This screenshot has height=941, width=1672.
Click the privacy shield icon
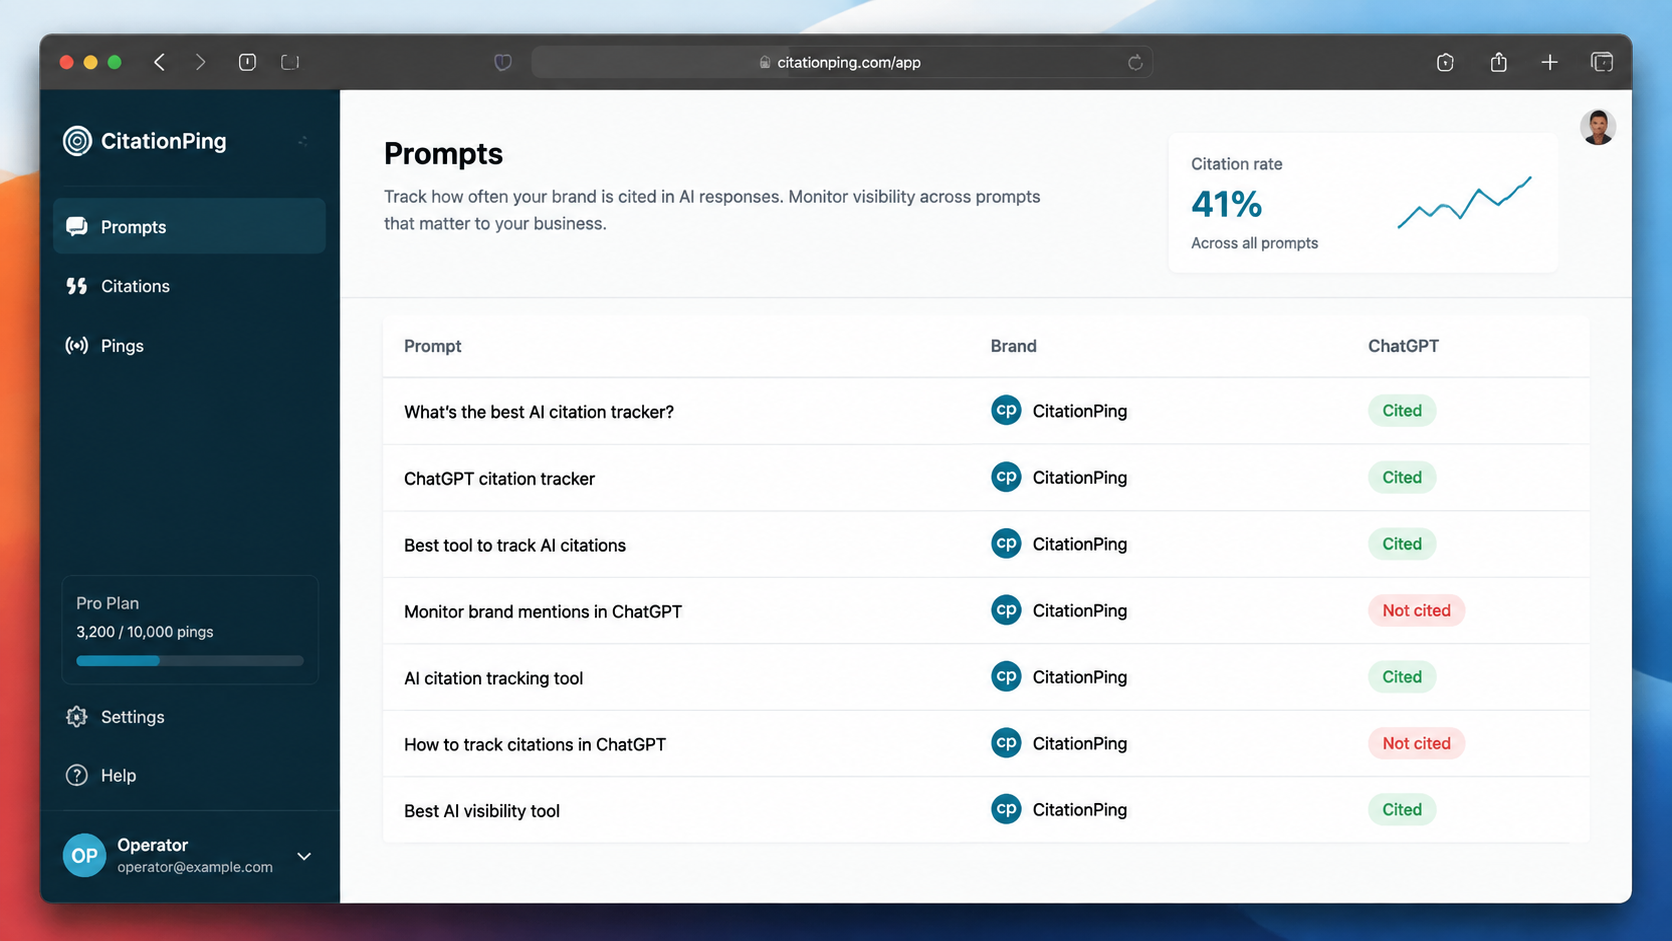[x=503, y=62]
